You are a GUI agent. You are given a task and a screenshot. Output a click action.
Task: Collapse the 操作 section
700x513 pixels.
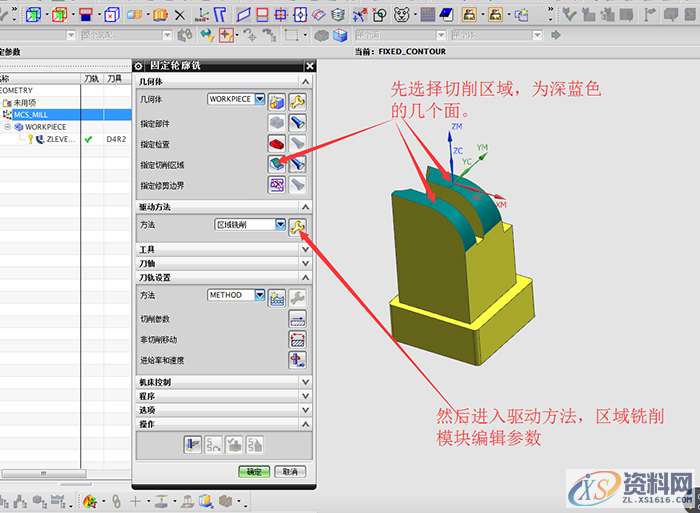pos(305,424)
